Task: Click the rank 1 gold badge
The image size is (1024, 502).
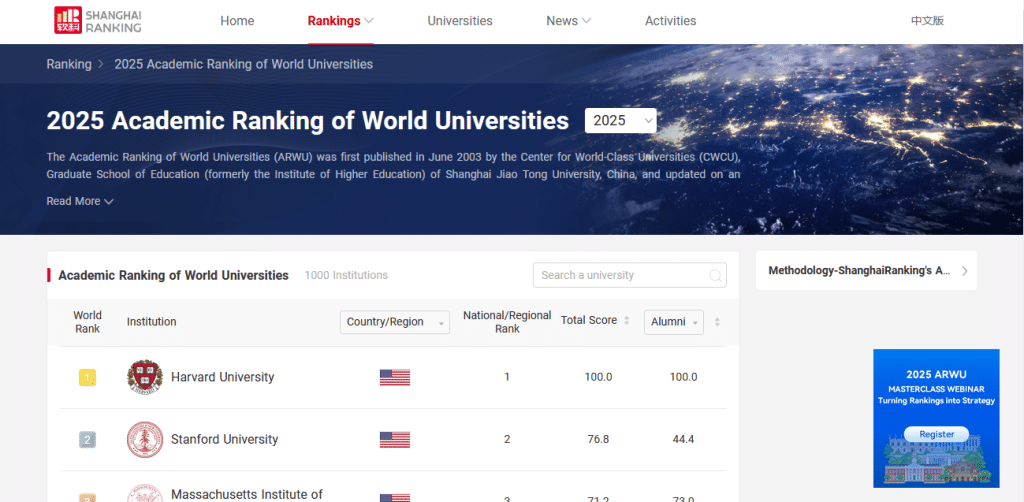Action: (x=88, y=377)
